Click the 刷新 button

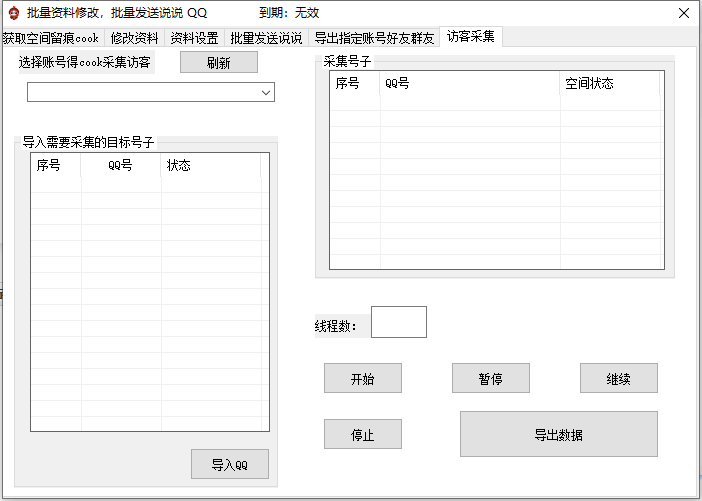tap(219, 62)
